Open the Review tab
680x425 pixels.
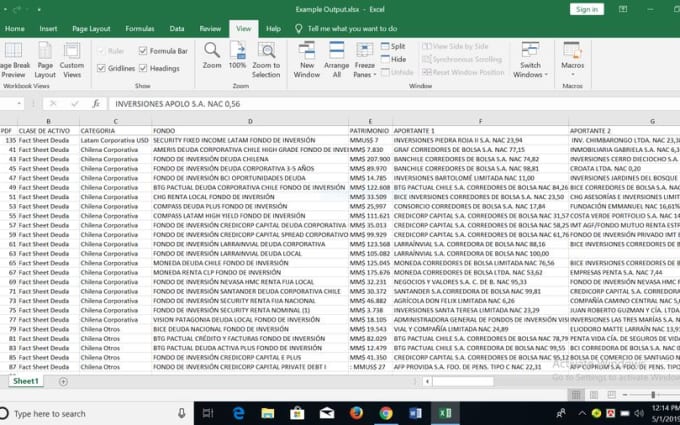tap(210, 29)
